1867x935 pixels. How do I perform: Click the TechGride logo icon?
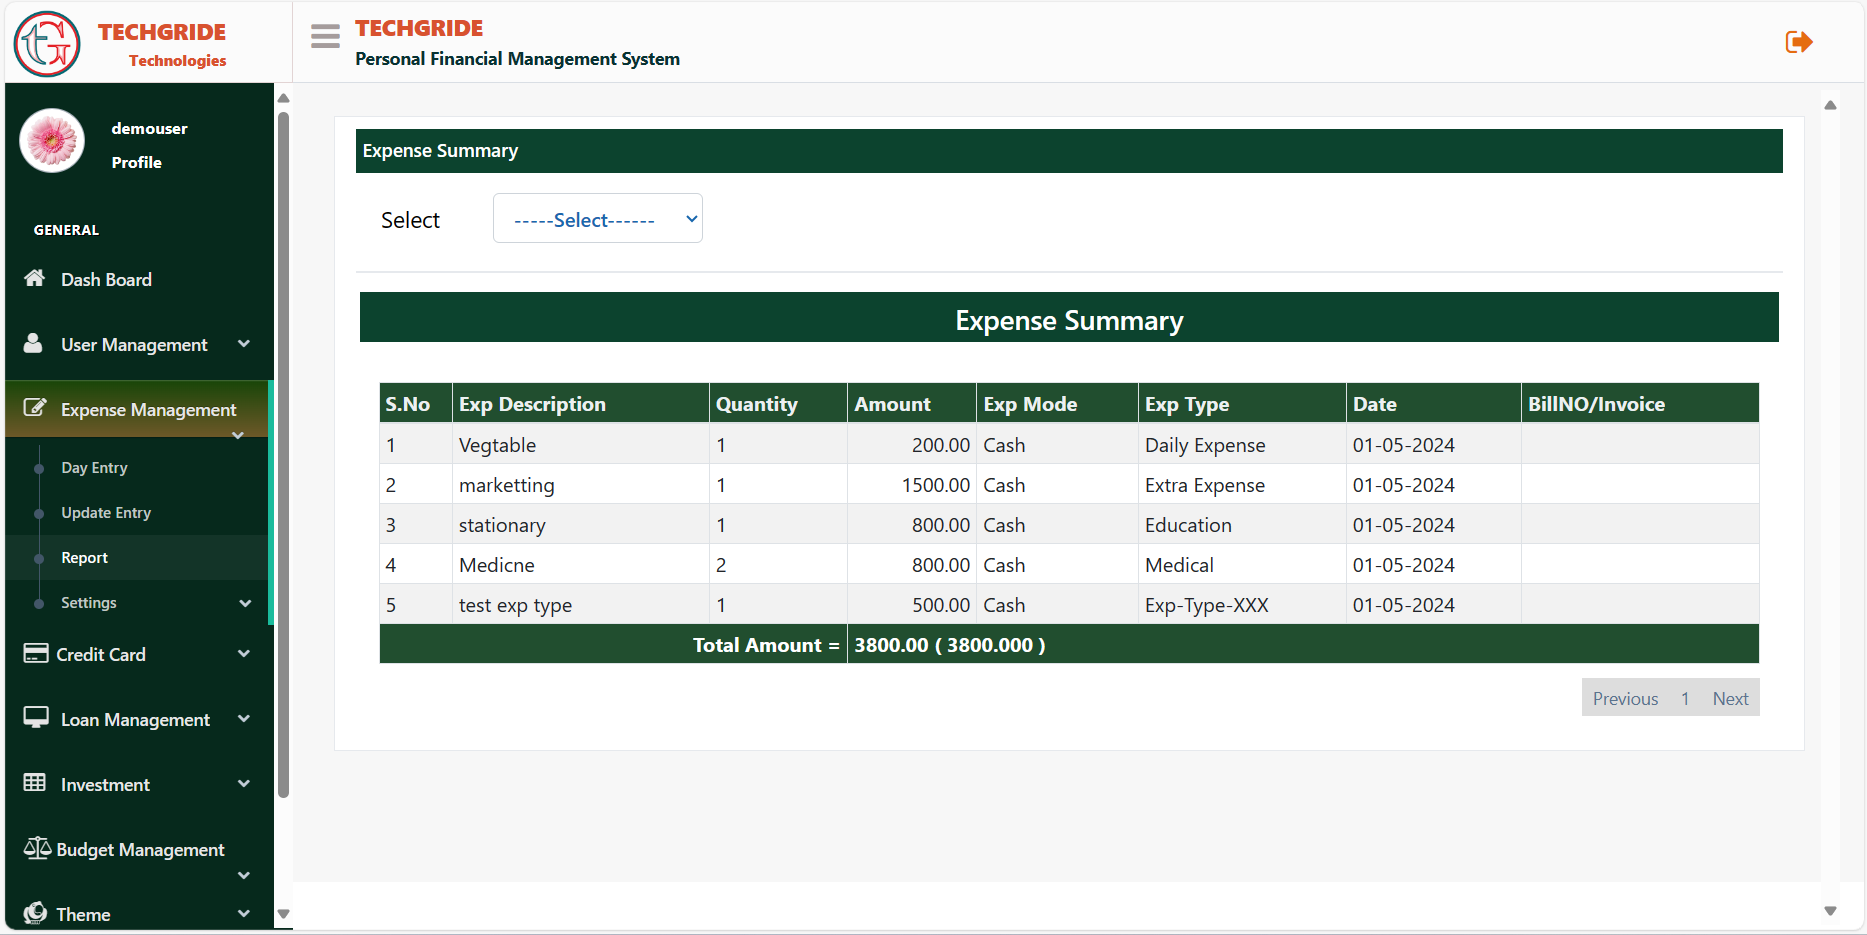click(47, 44)
